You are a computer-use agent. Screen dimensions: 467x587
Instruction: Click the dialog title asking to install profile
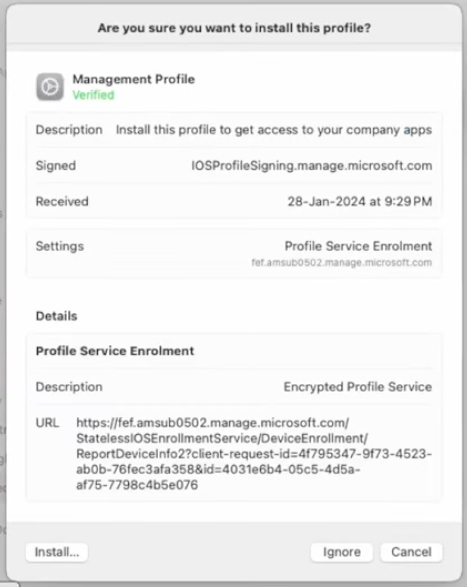pos(234,28)
